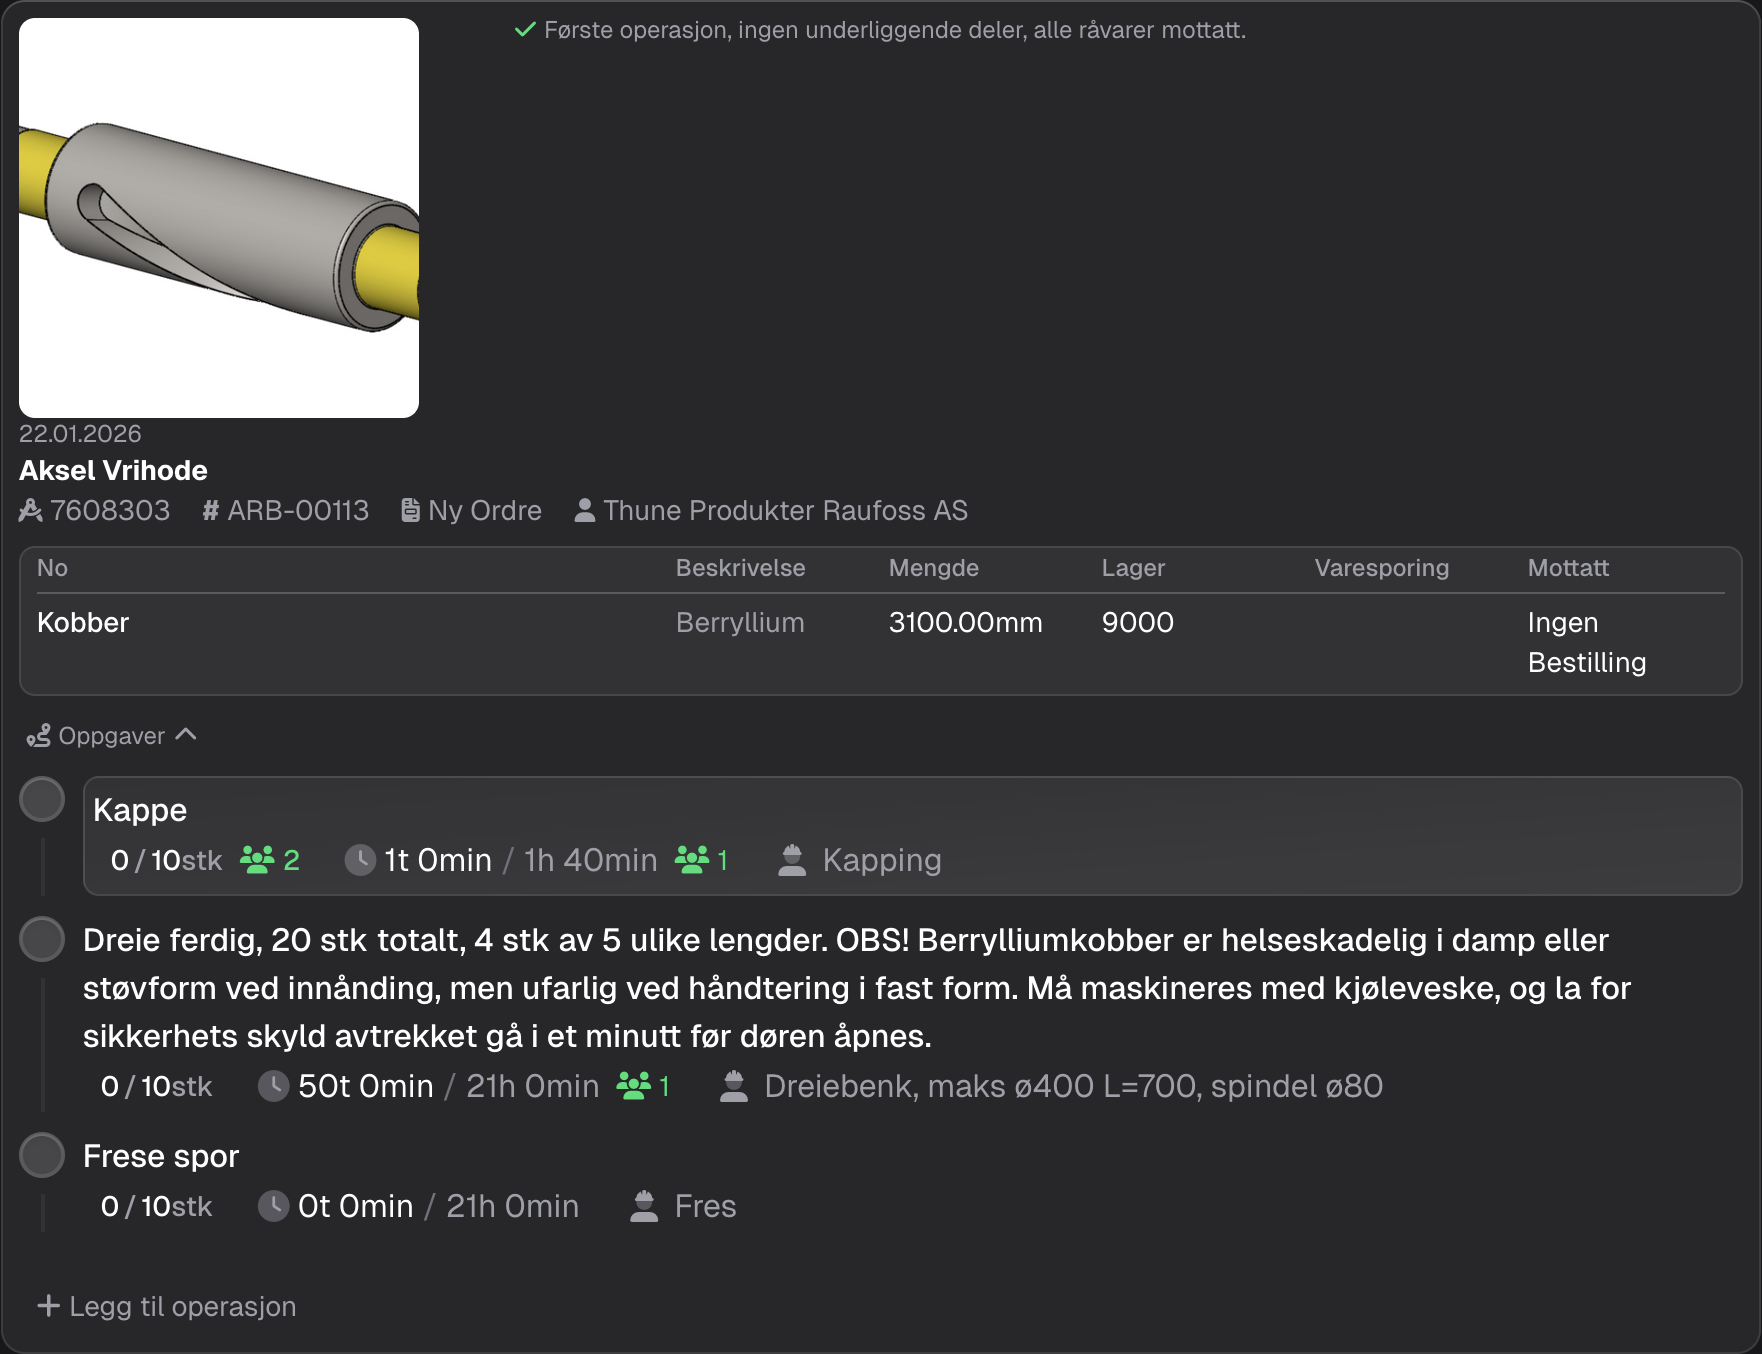Click Legg til operasjon to add operation
Viewport: 1762px width, 1354px height.
point(167,1306)
